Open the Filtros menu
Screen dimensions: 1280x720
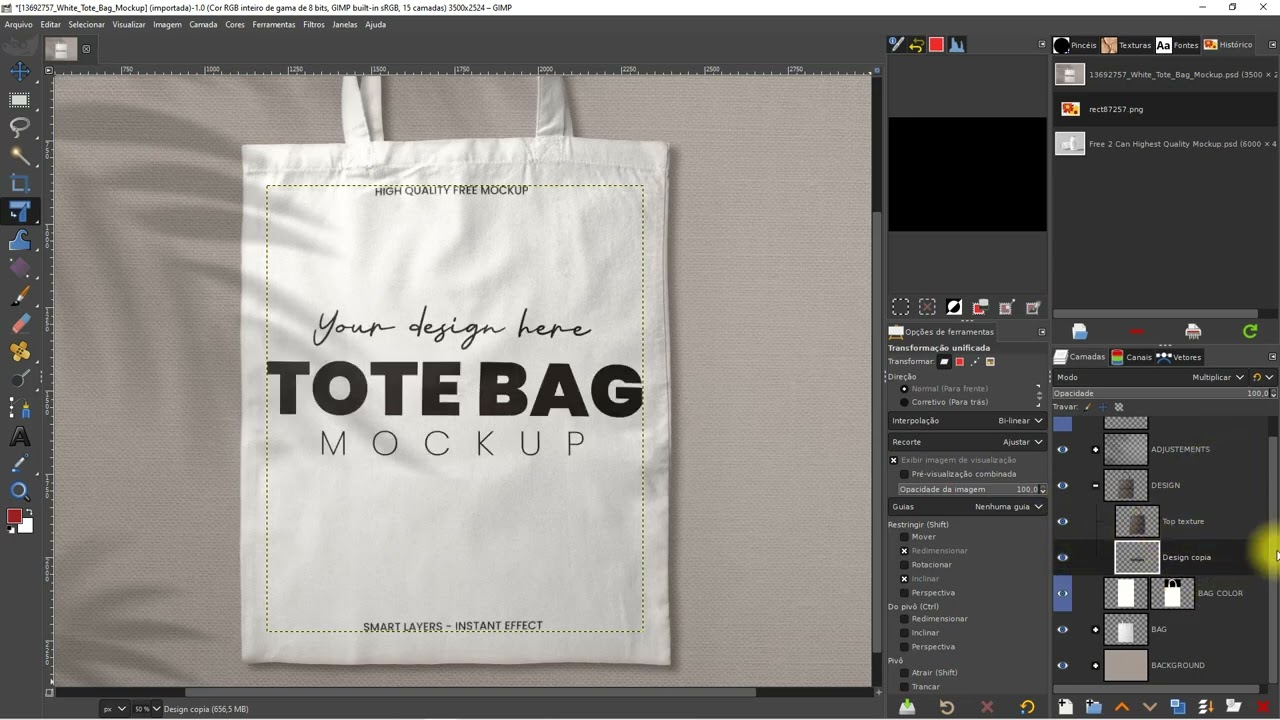coord(314,24)
